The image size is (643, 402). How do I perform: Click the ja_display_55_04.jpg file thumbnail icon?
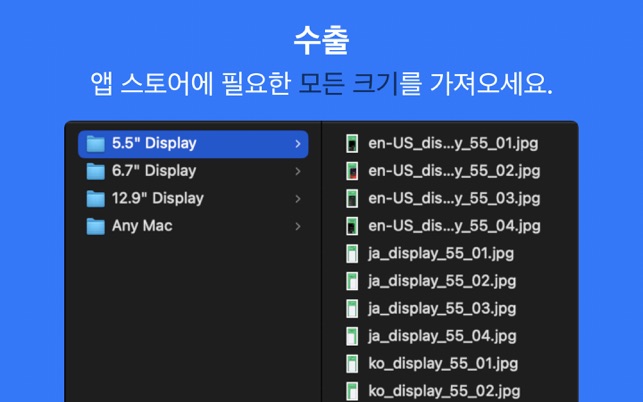click(352, 336)
